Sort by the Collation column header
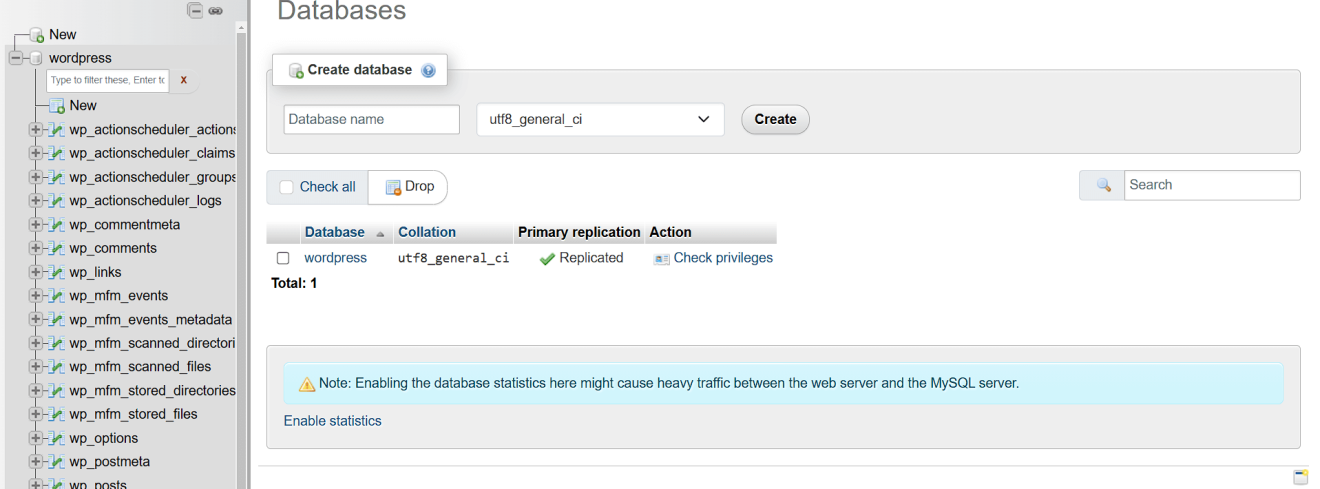 [427, 232]
